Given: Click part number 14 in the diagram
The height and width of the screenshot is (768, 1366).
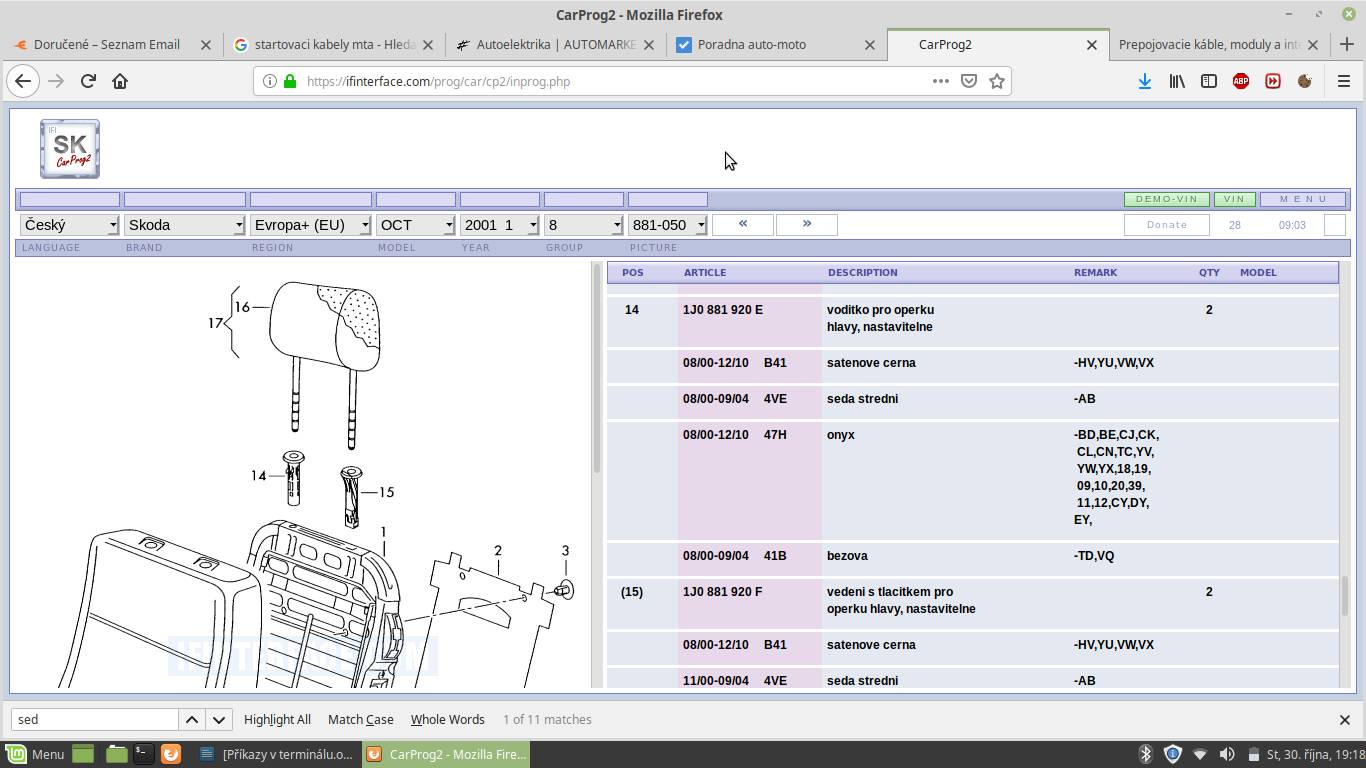Looking at the screenshot, I should point(258,475).
